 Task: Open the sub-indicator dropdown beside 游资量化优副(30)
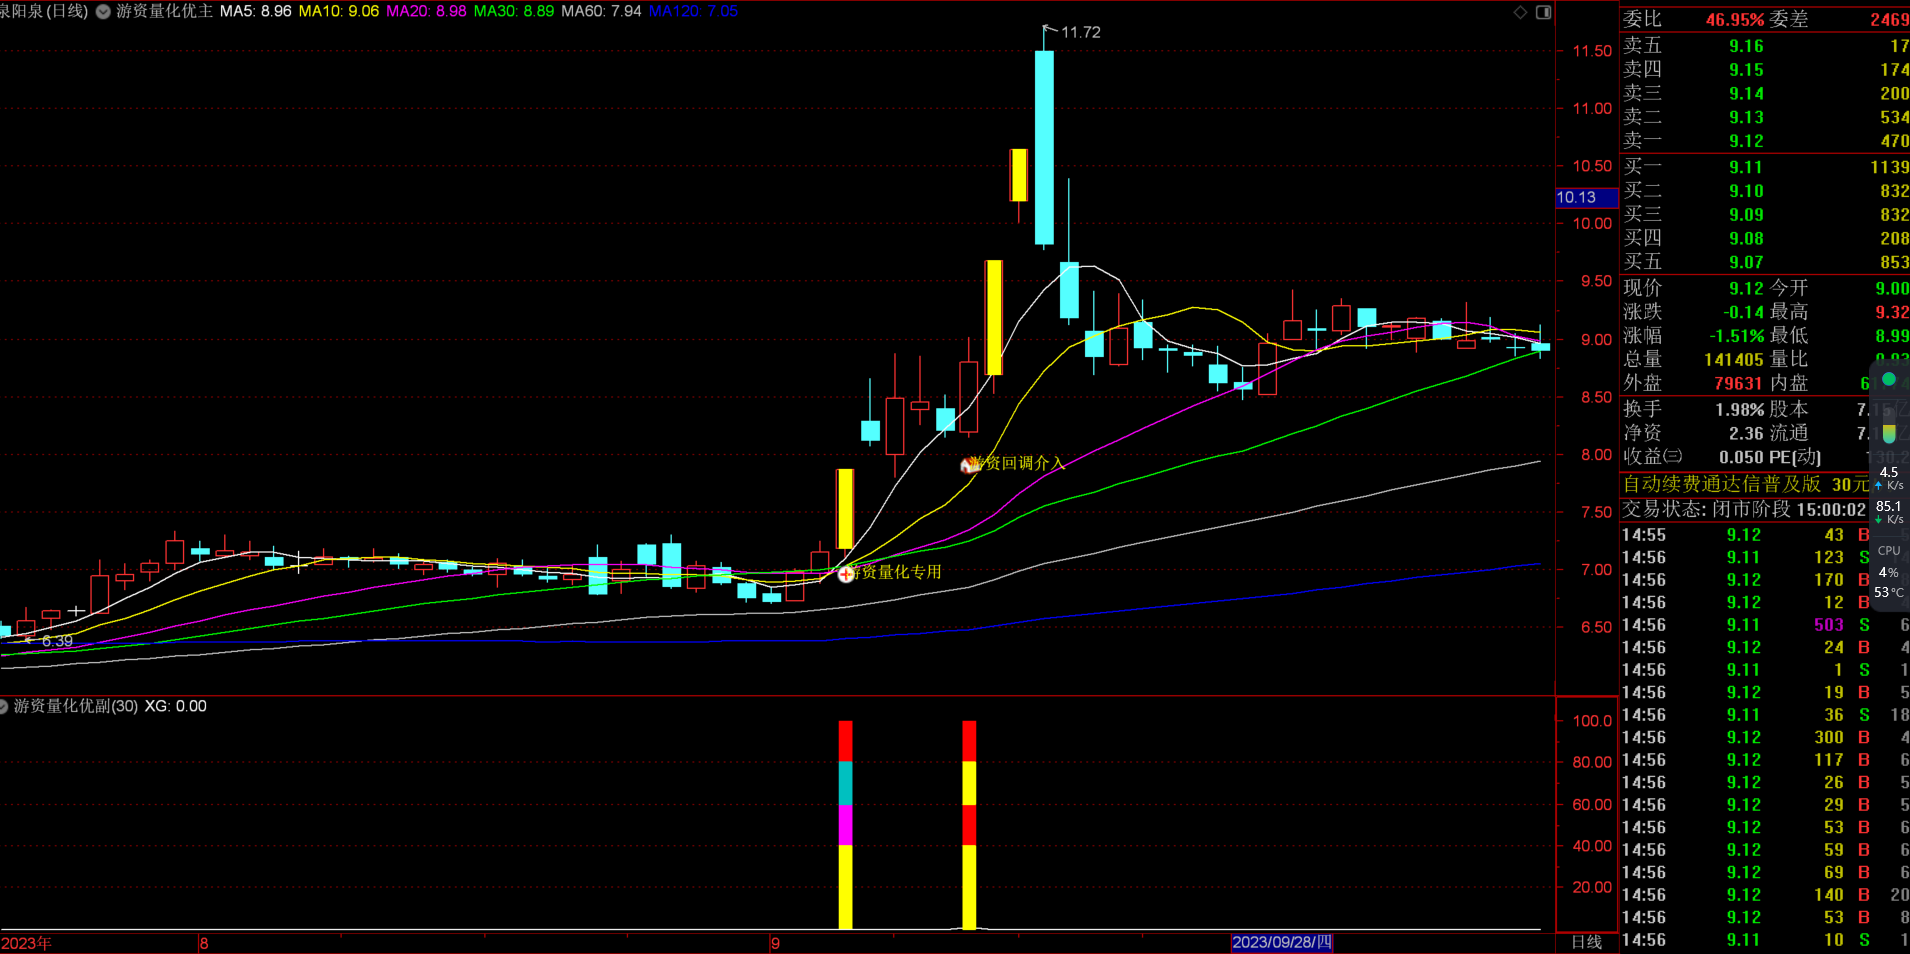point(4,706)
